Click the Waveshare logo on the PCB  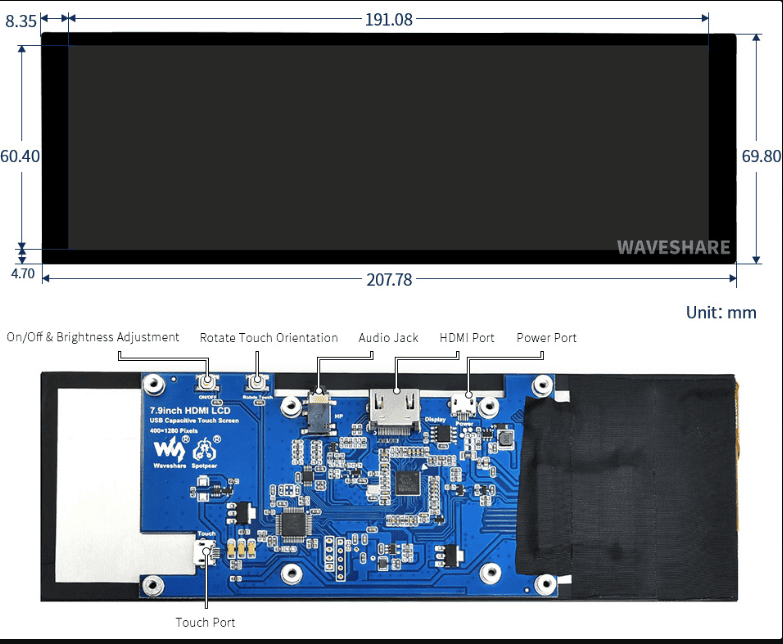tap(170, 451)
